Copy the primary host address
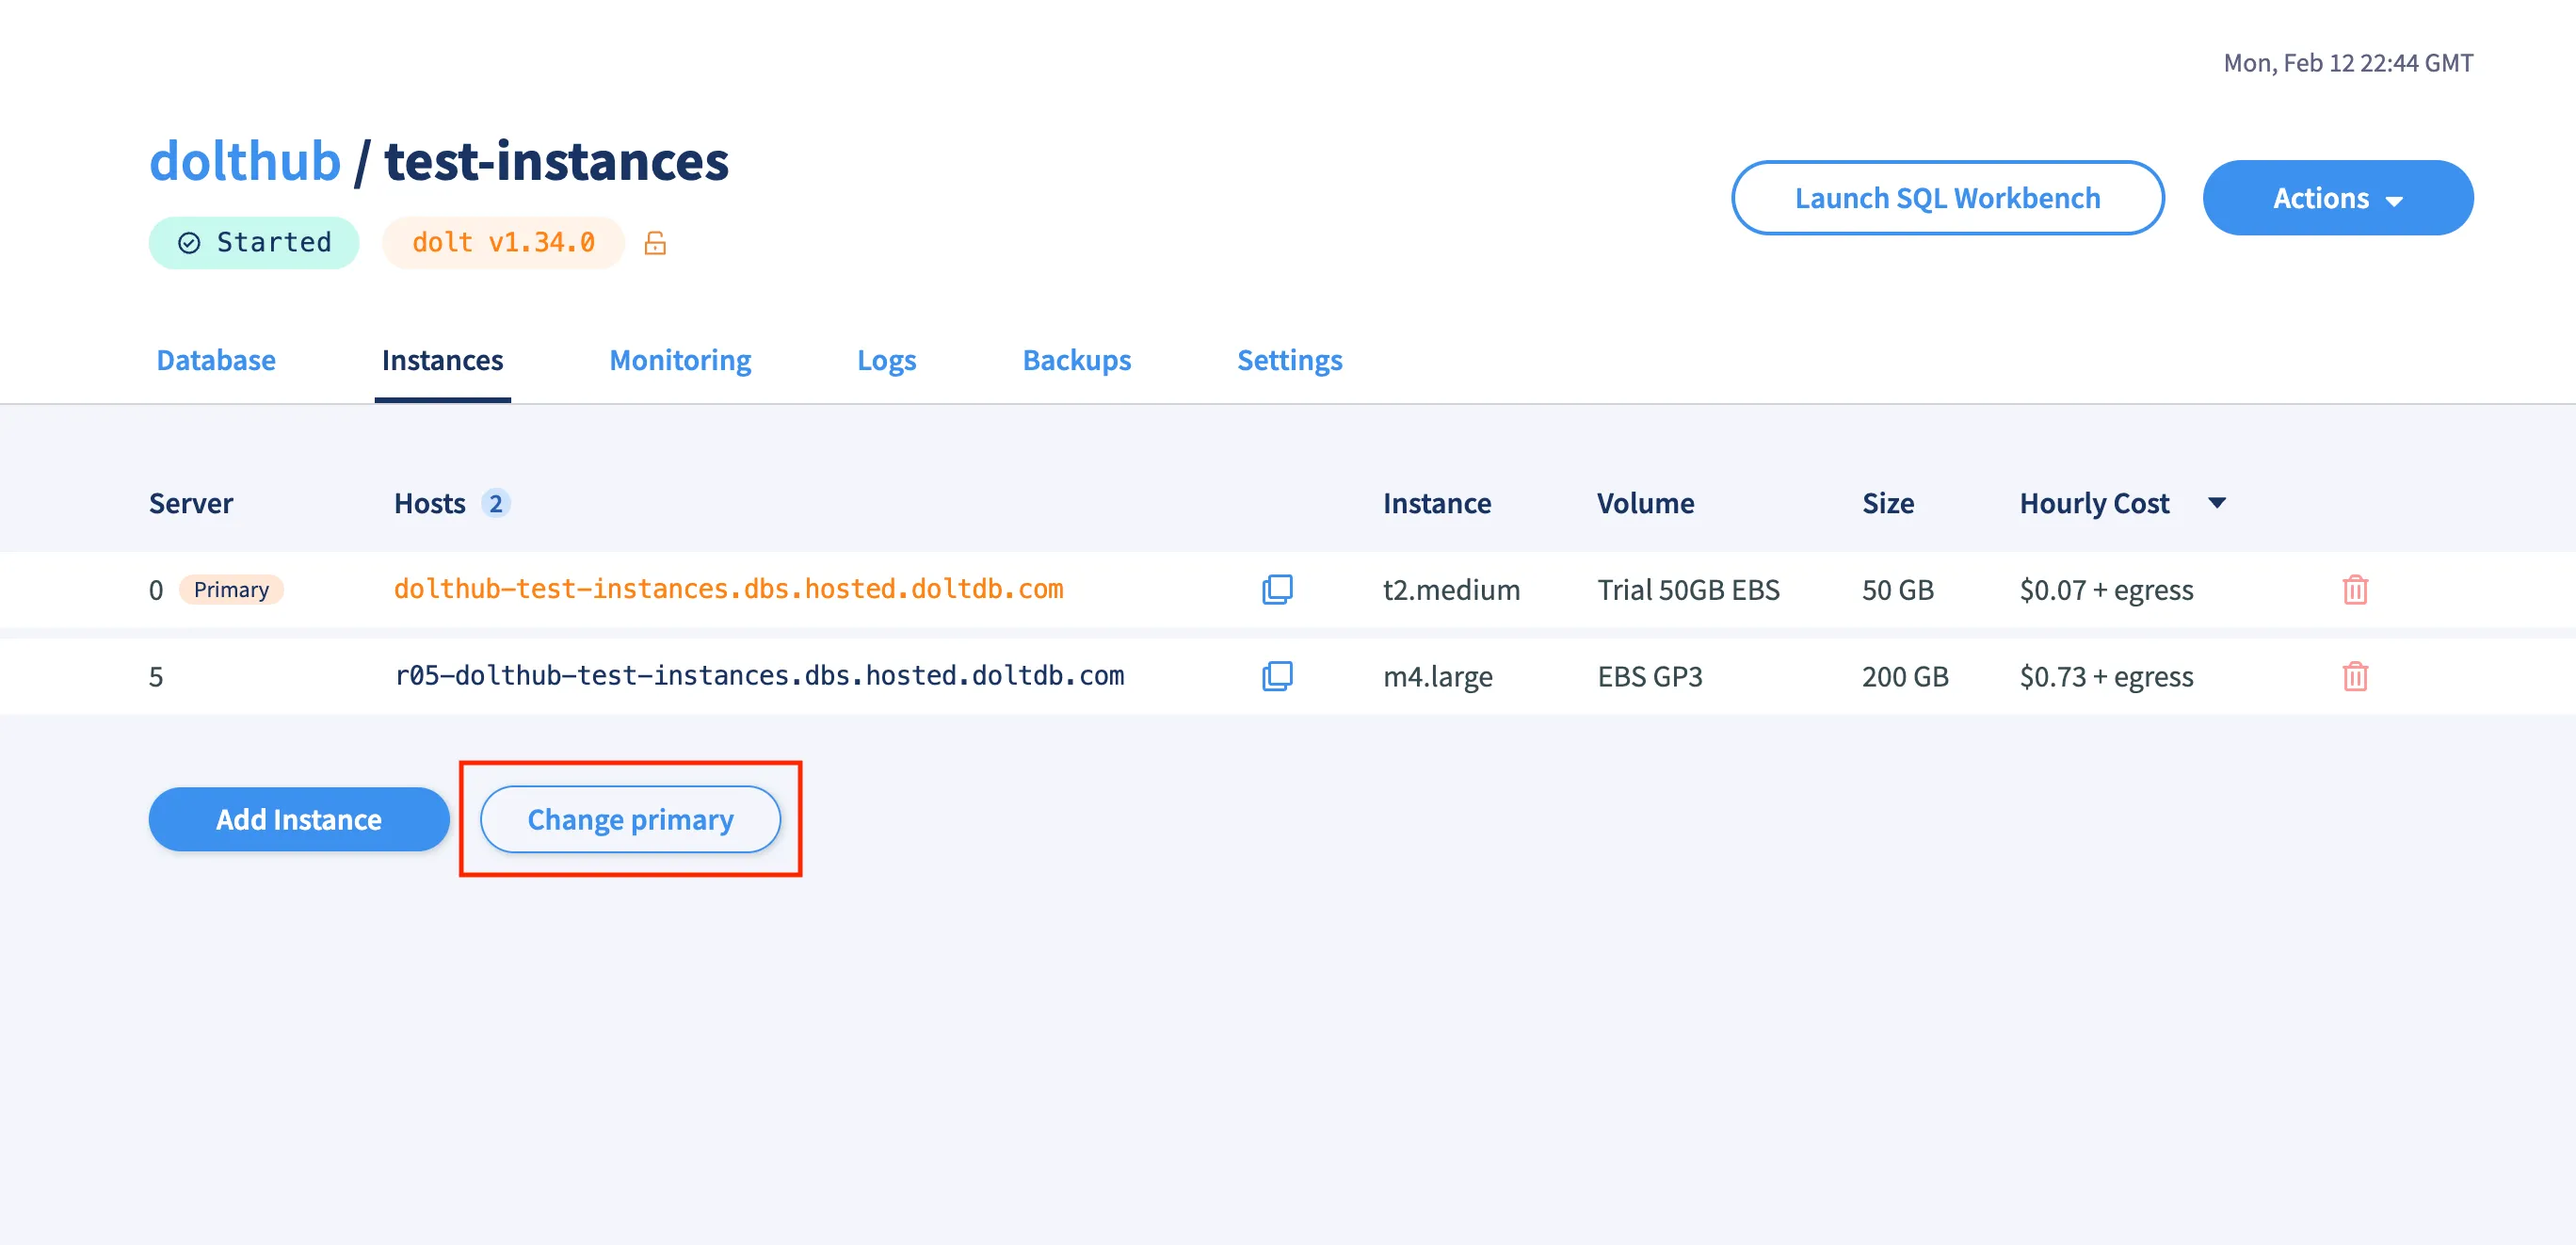This screenshot has width=2576, height=1245. 1277,589
